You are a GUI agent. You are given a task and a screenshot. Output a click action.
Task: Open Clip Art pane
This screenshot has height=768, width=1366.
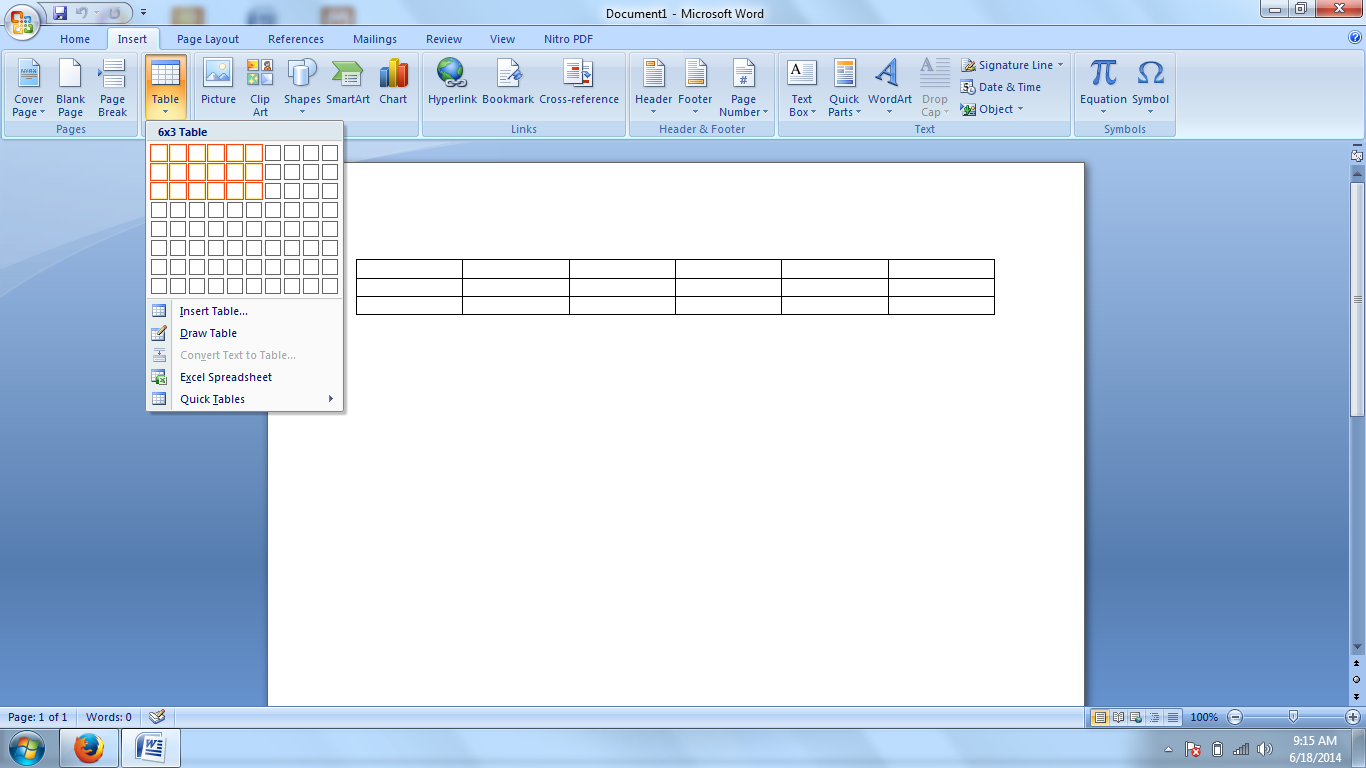click(260, 88)
